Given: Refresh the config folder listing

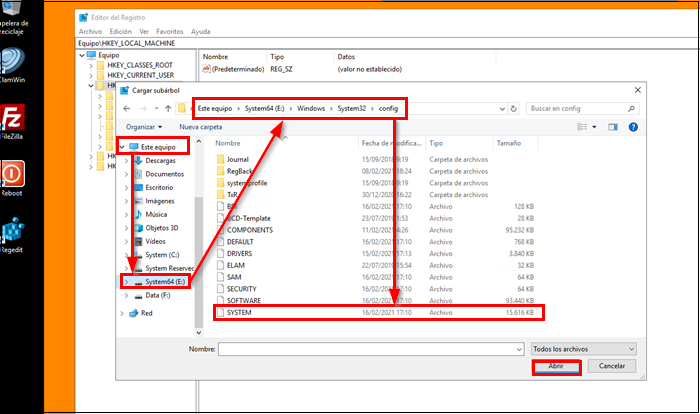Looking at the screenshot, I should point(513,109).
